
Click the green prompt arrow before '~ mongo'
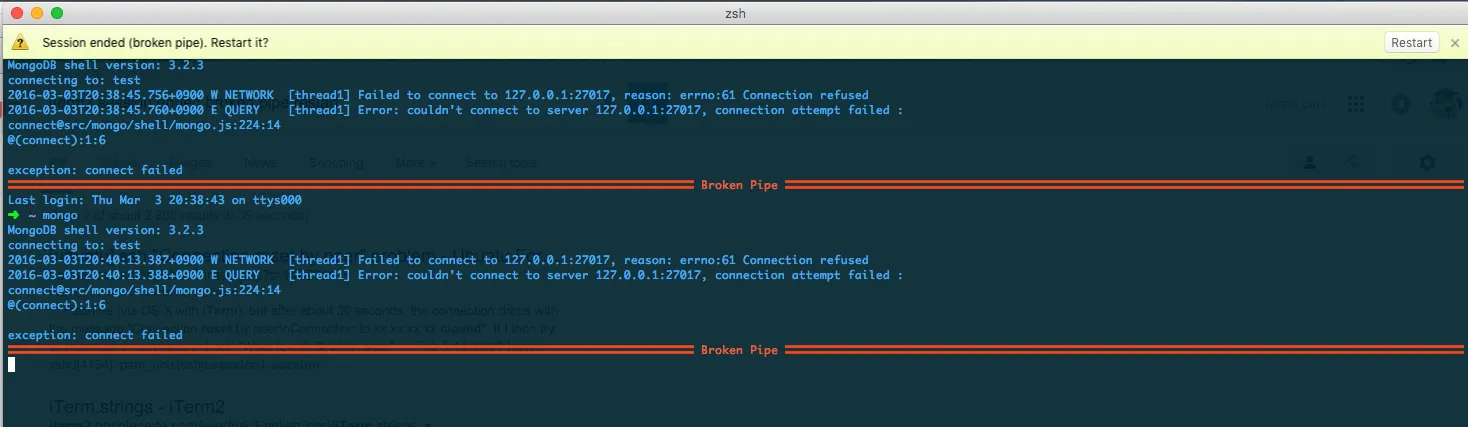(x=13, y=215)
